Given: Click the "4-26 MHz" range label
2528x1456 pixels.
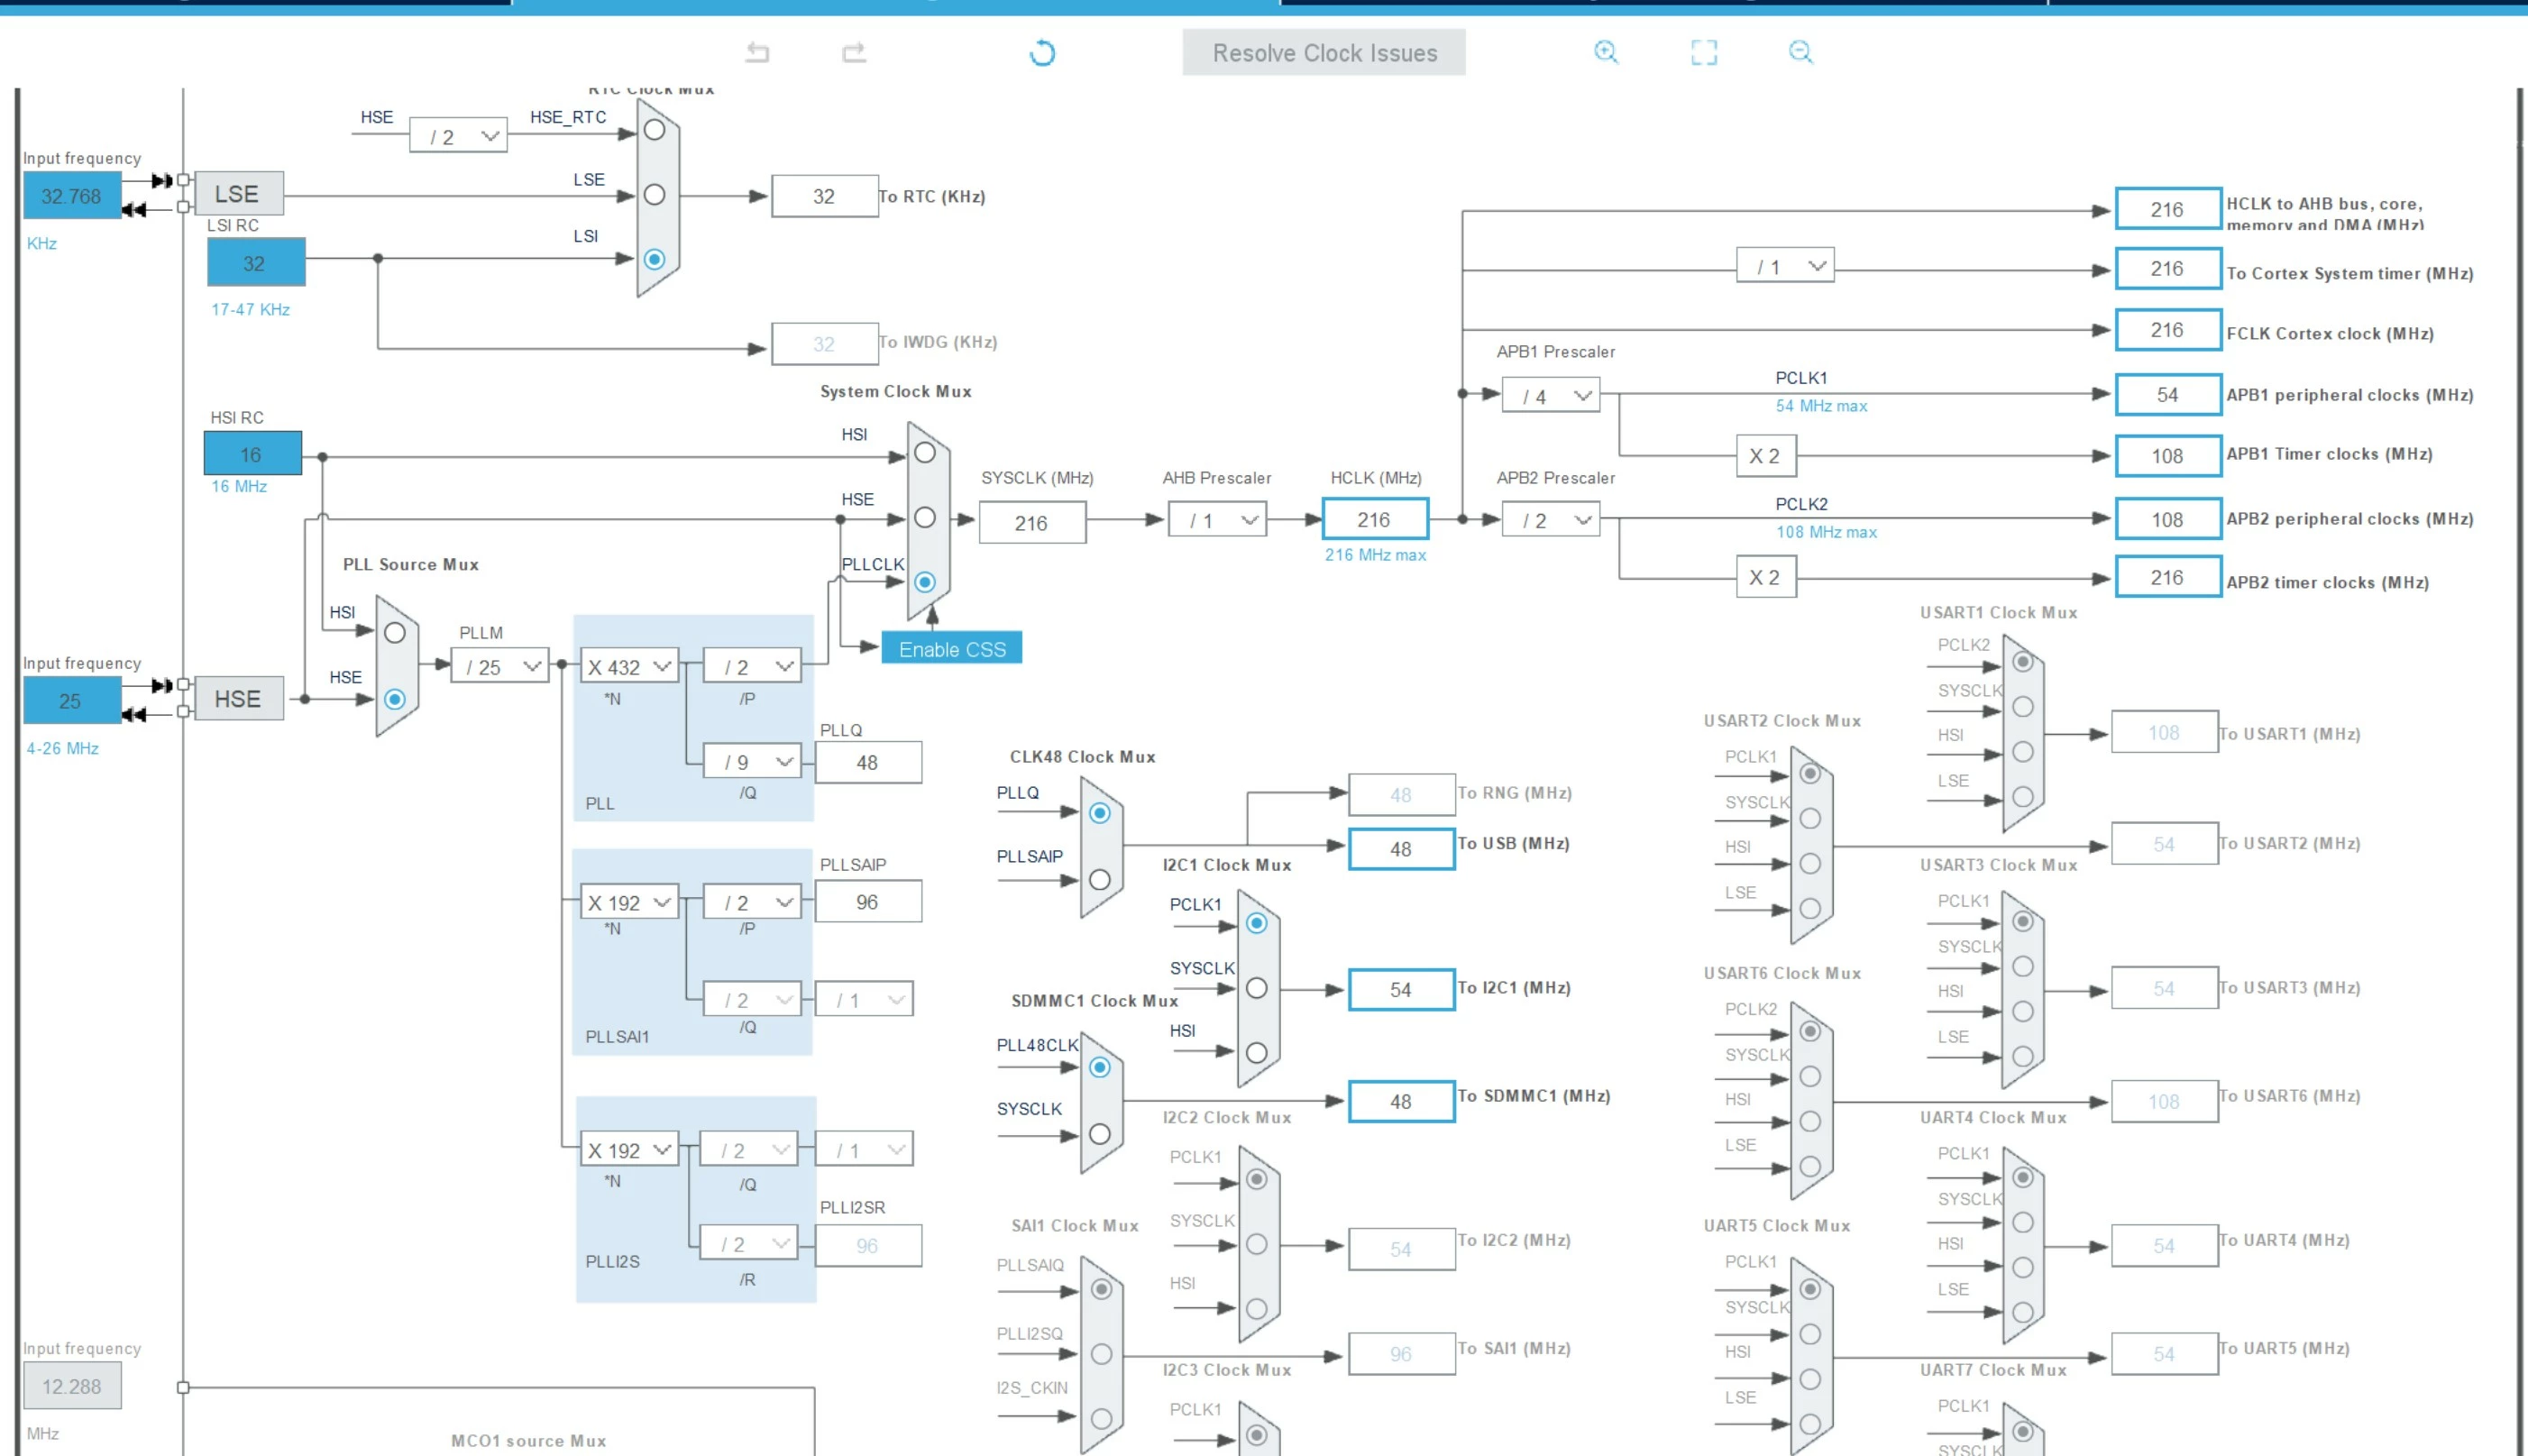Looking at the screenshot, I should click(63, 748).
